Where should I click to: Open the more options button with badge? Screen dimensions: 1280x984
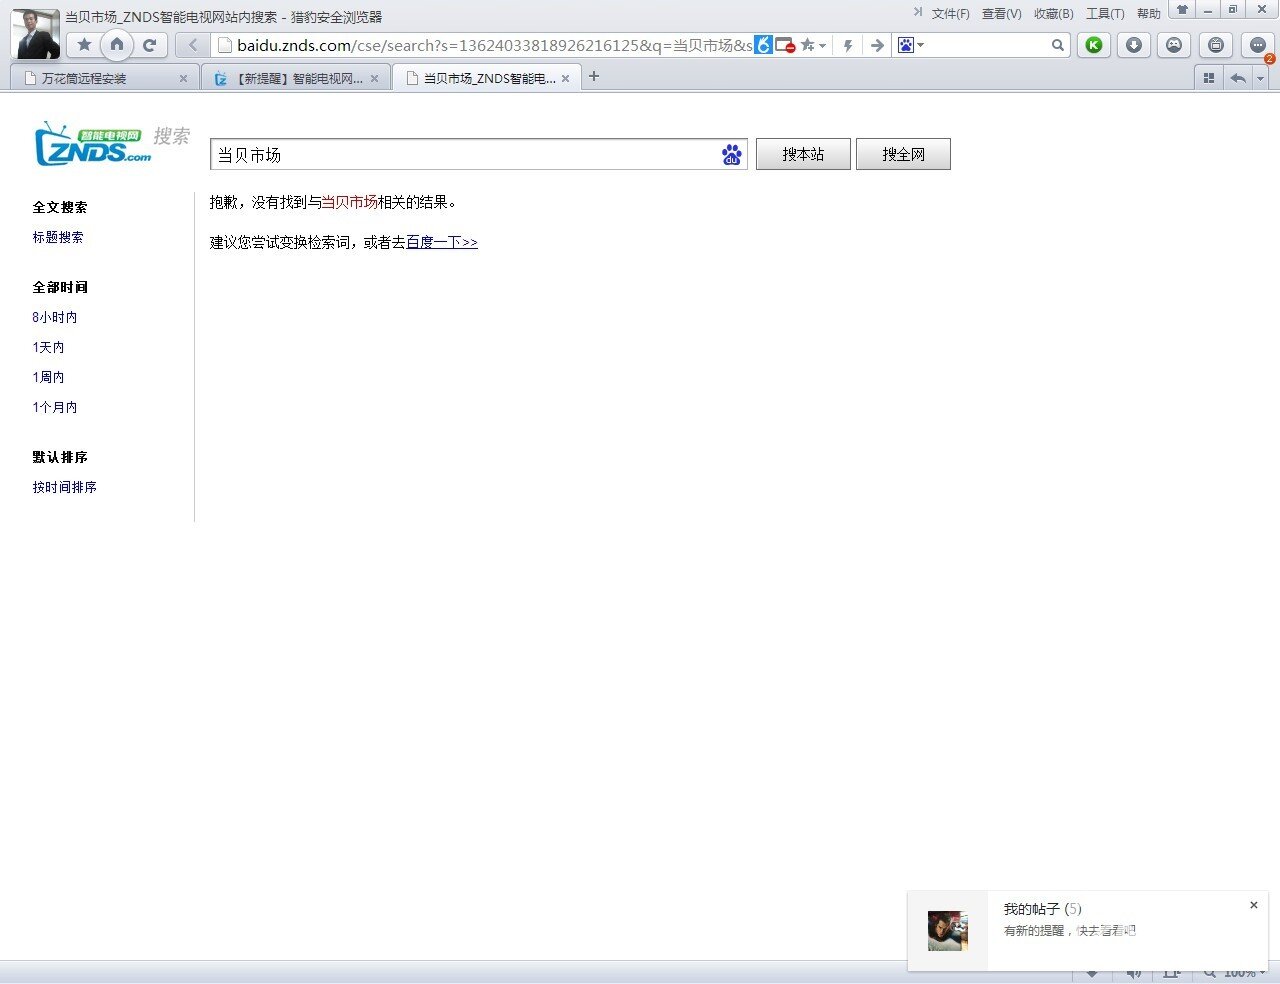[x=1258, y=45]
